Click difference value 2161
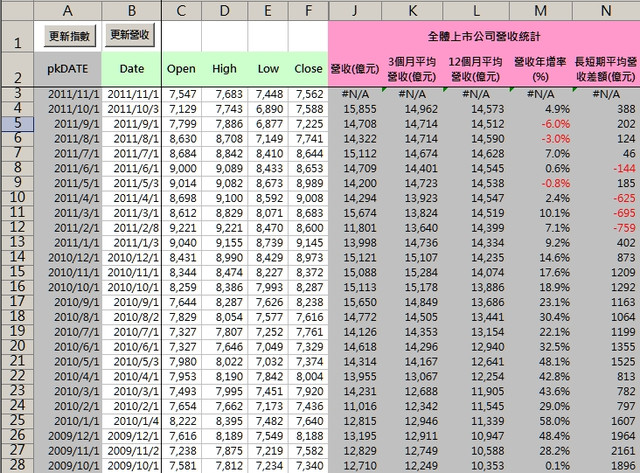 pyautogui.click(x=606, y=451)
